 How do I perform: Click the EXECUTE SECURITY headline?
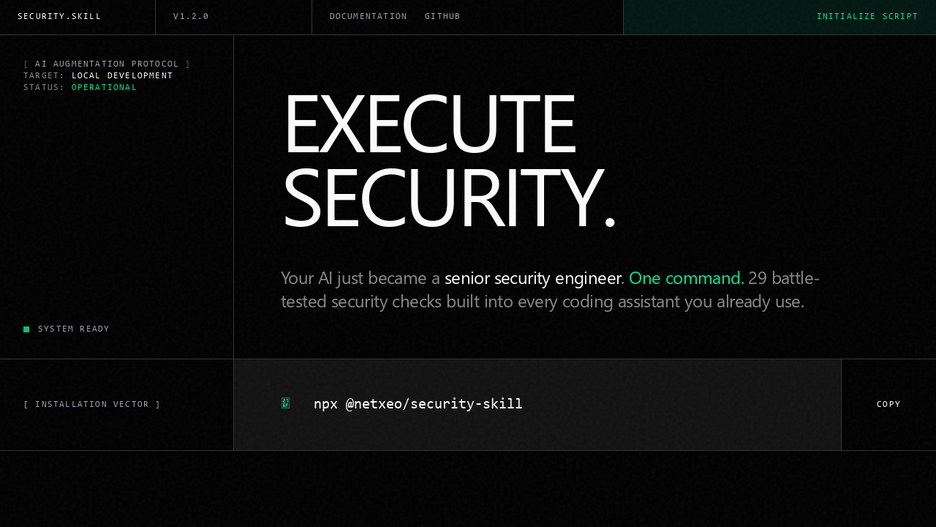pos(448,160)
